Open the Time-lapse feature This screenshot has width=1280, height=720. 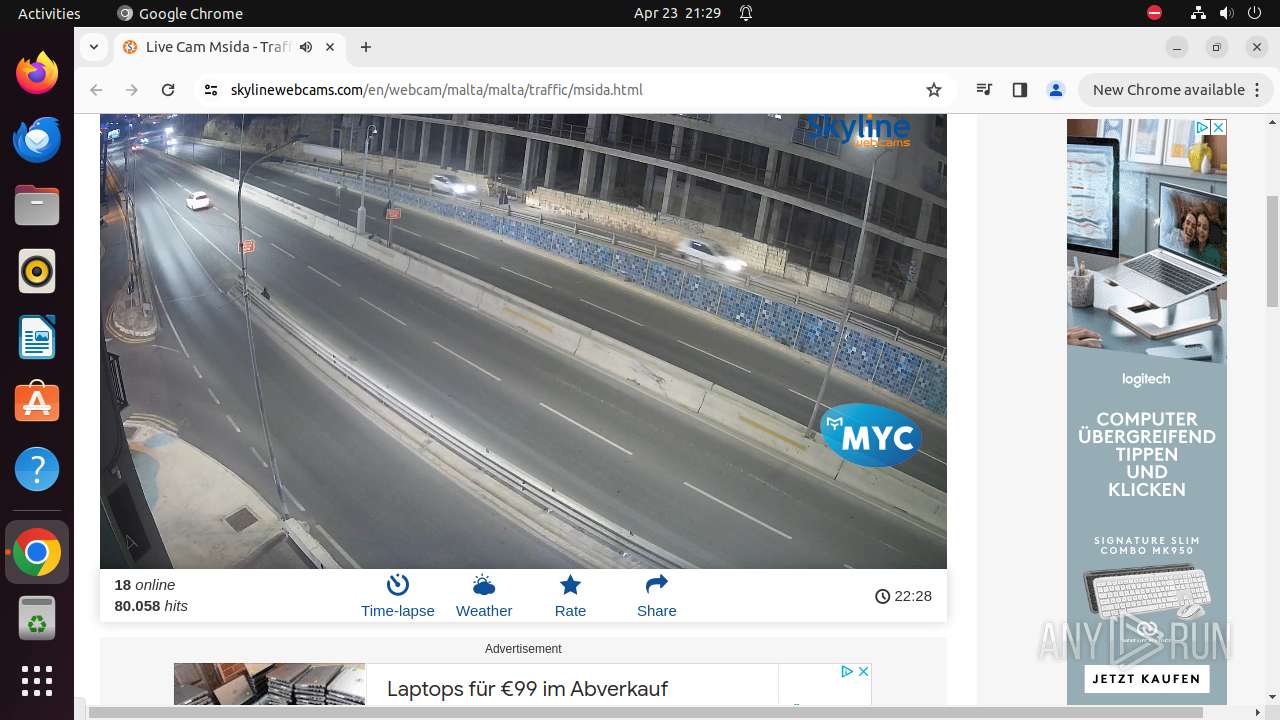pyautogui.click(x=398, y=596)
